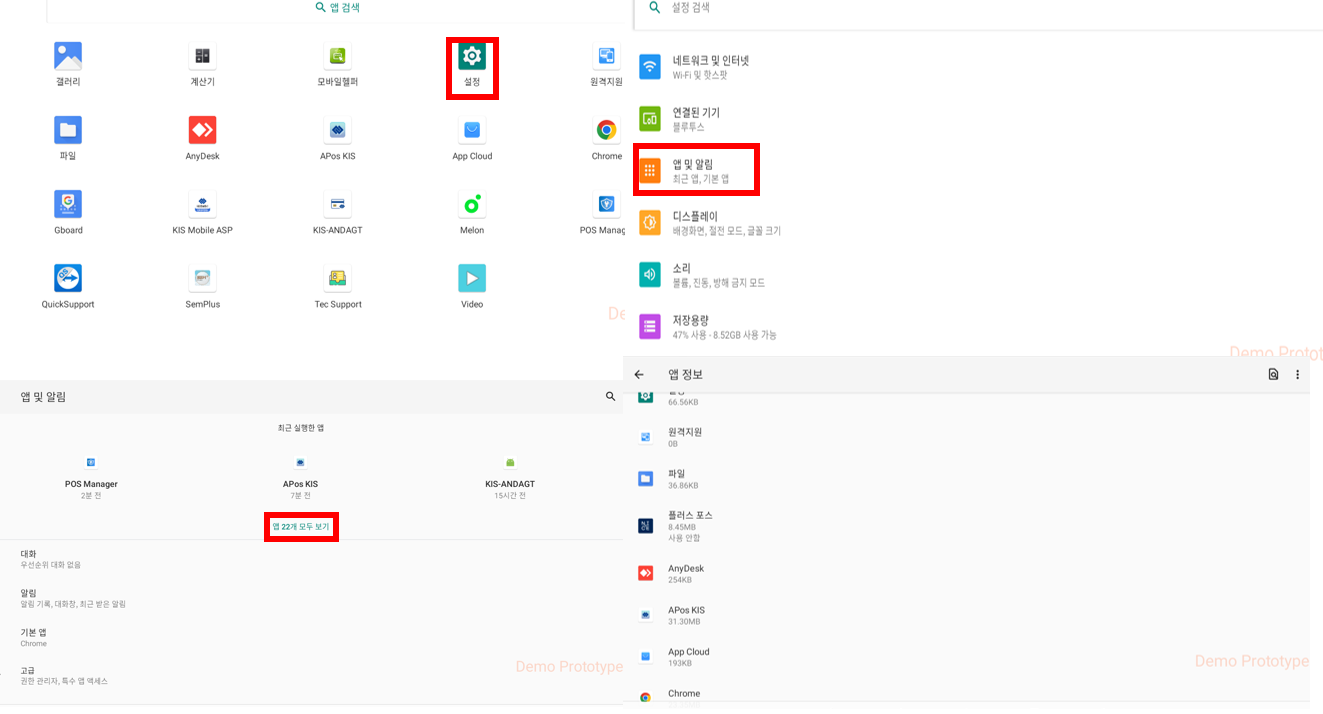Open the KIS Mobile ASP app
Image resolution: width=1323 pixels, height=714 pixels.
click(x=202, y=205)
